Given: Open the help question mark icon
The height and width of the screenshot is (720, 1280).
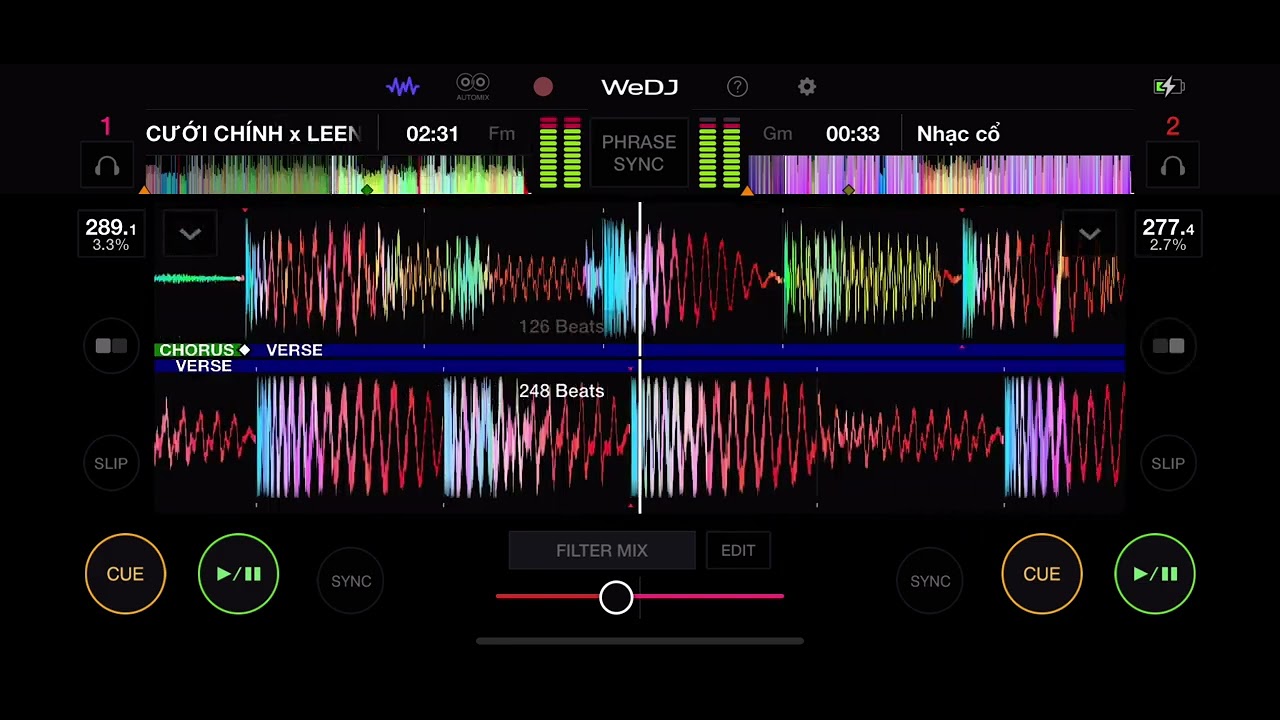Looking at the screenshot, I should tap(737, 87).
